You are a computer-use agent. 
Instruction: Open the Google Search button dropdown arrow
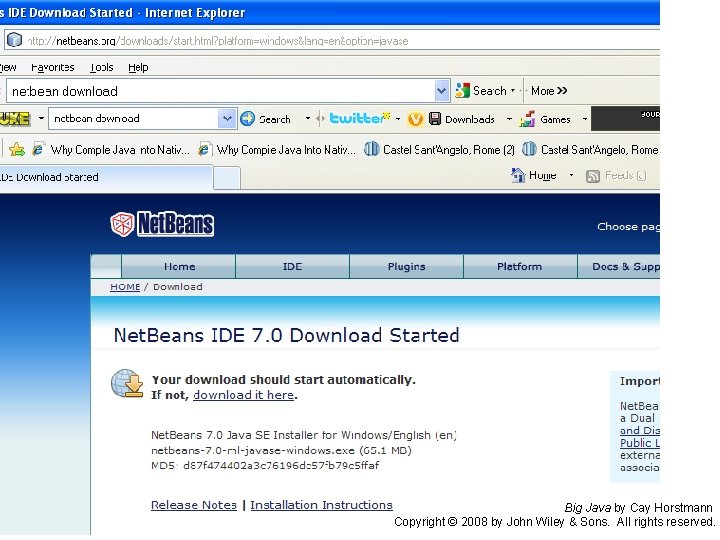[513, 90]
